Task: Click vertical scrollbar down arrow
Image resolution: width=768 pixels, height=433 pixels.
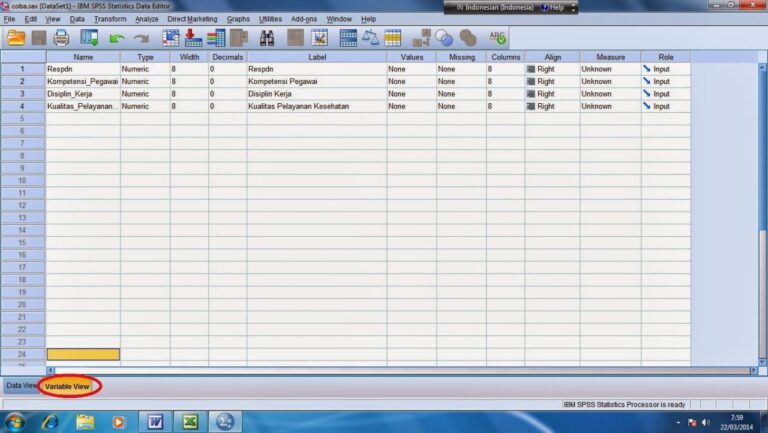Action: [x=762, y=362]
